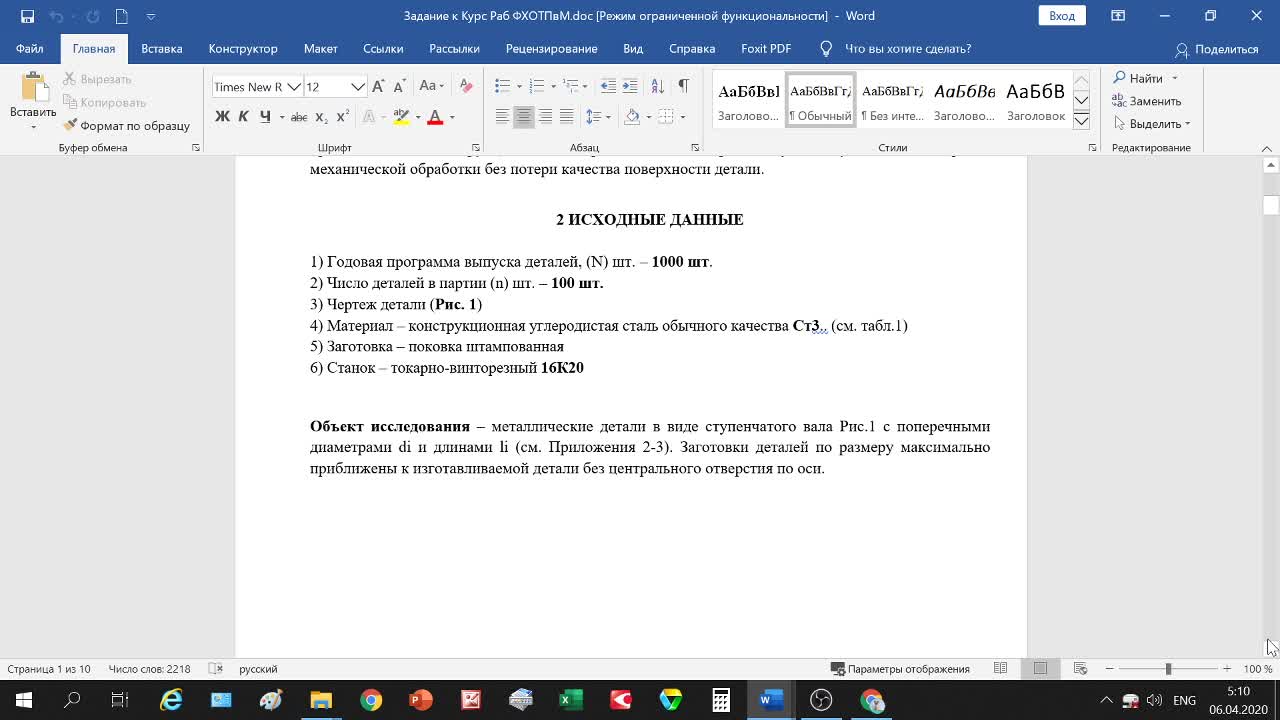Open the Выделить dropdown
Image resolution: width=1280 pixels, height=720 pixels.
tap(1152, 124)
